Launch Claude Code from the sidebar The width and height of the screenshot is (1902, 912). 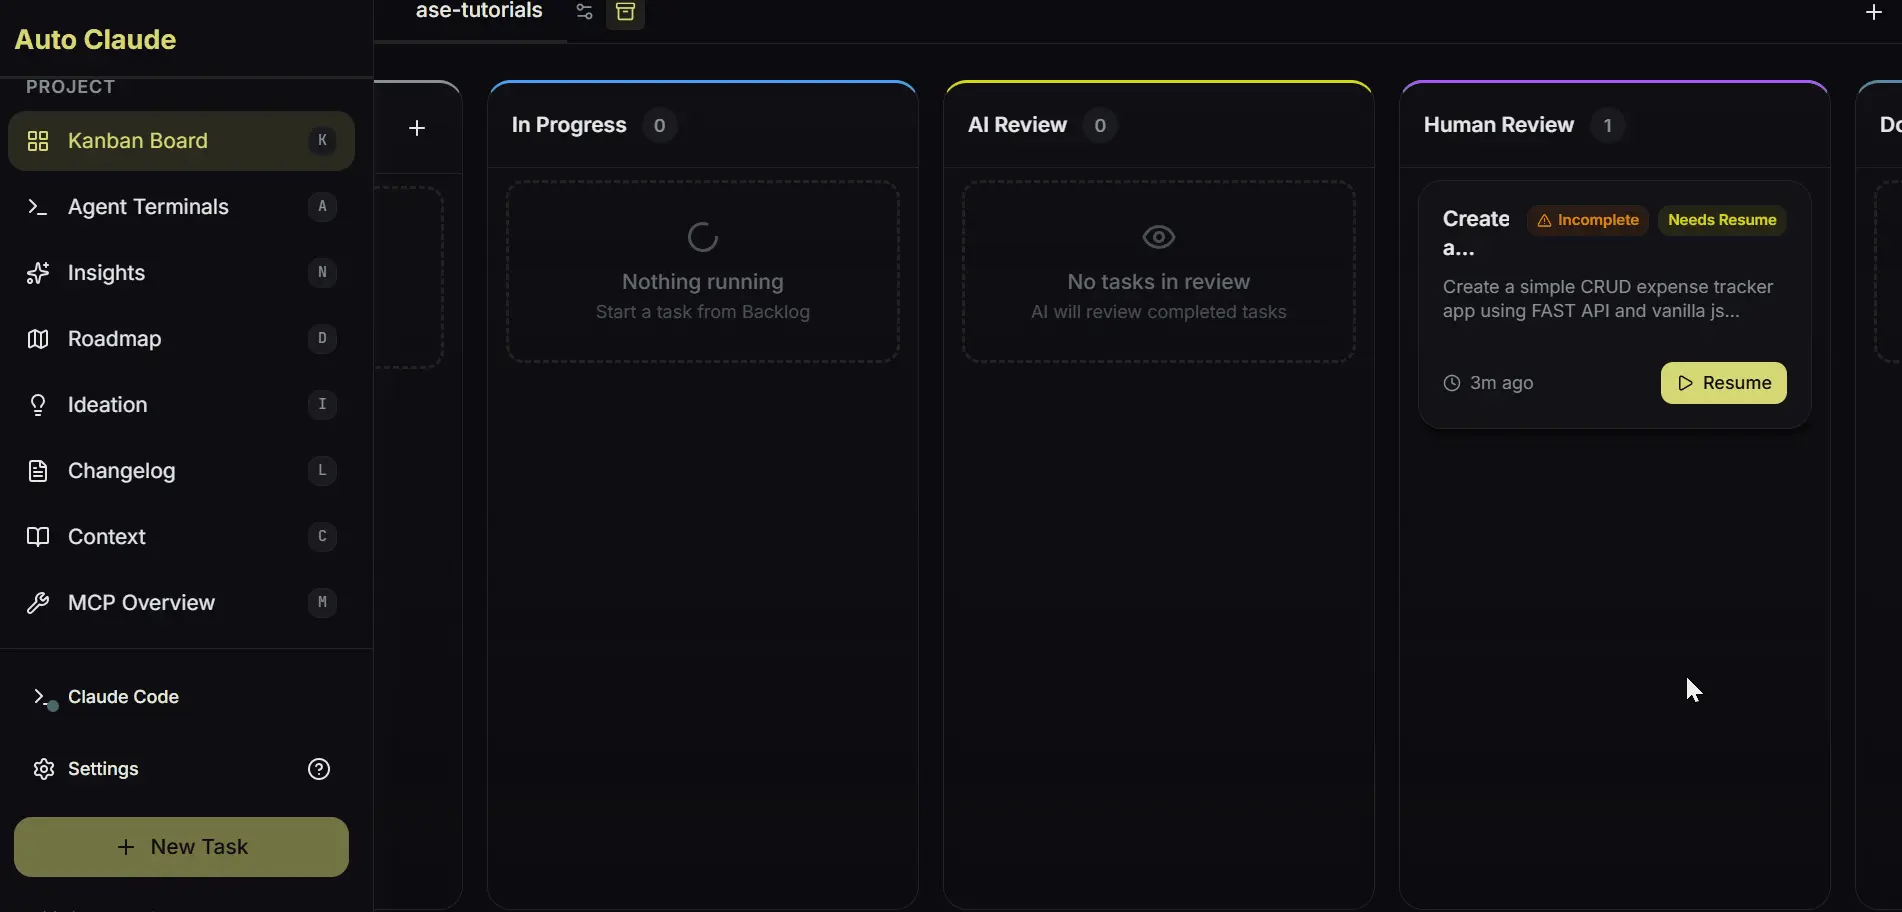point(122,697)
